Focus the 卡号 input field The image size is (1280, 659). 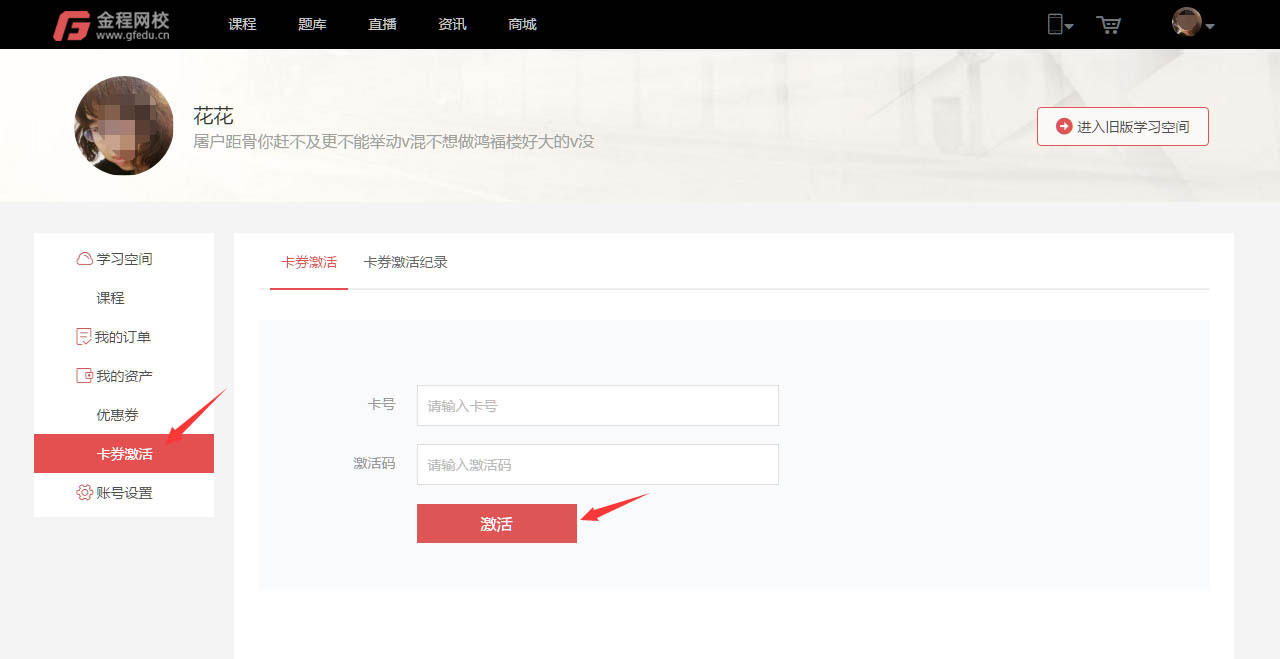[x=597, y=405]
